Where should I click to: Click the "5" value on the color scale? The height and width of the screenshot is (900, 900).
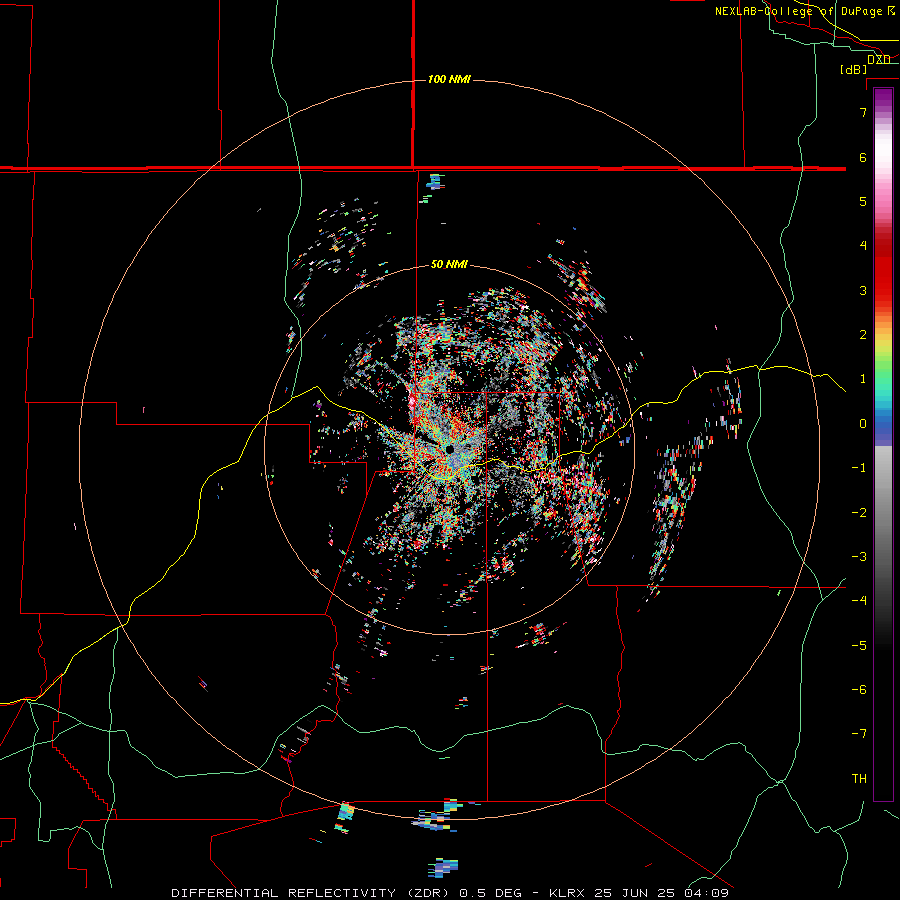863,201
